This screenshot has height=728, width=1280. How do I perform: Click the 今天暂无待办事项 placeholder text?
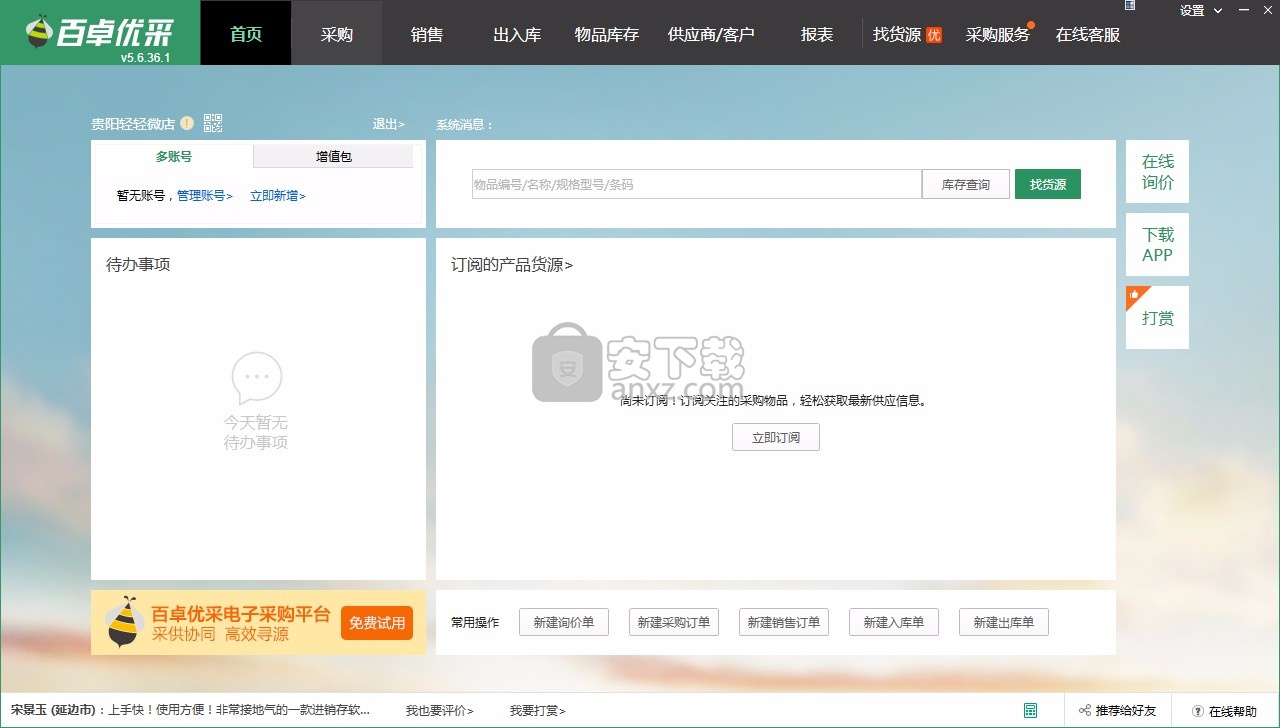pos(256,433)
